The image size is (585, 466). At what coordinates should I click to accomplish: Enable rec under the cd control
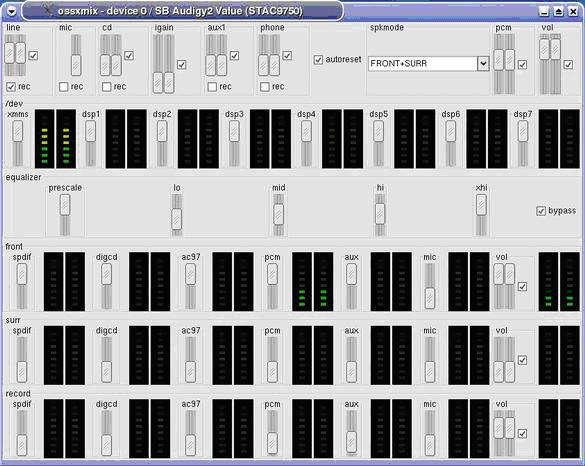pos(107,87)
